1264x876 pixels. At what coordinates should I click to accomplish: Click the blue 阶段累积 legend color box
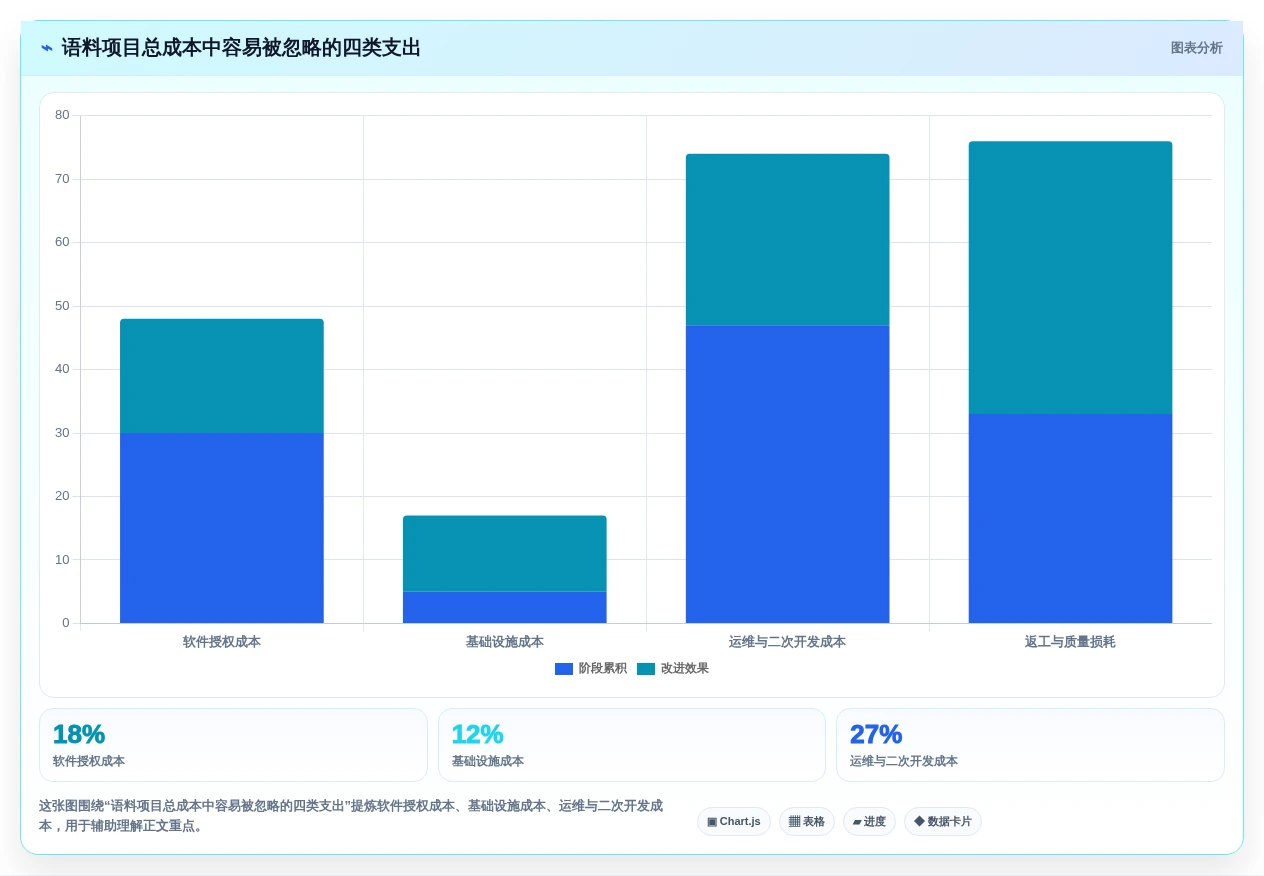coord(564,669)
